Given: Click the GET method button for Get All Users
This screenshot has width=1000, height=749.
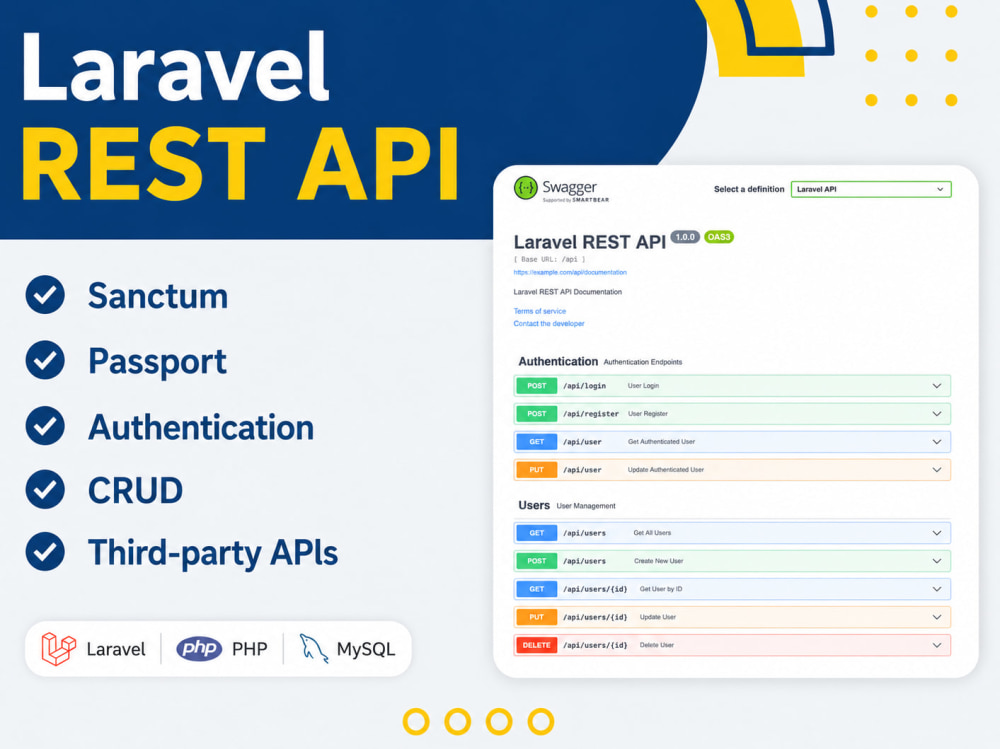Looking at the screenshot, I should tap(536, 533).
